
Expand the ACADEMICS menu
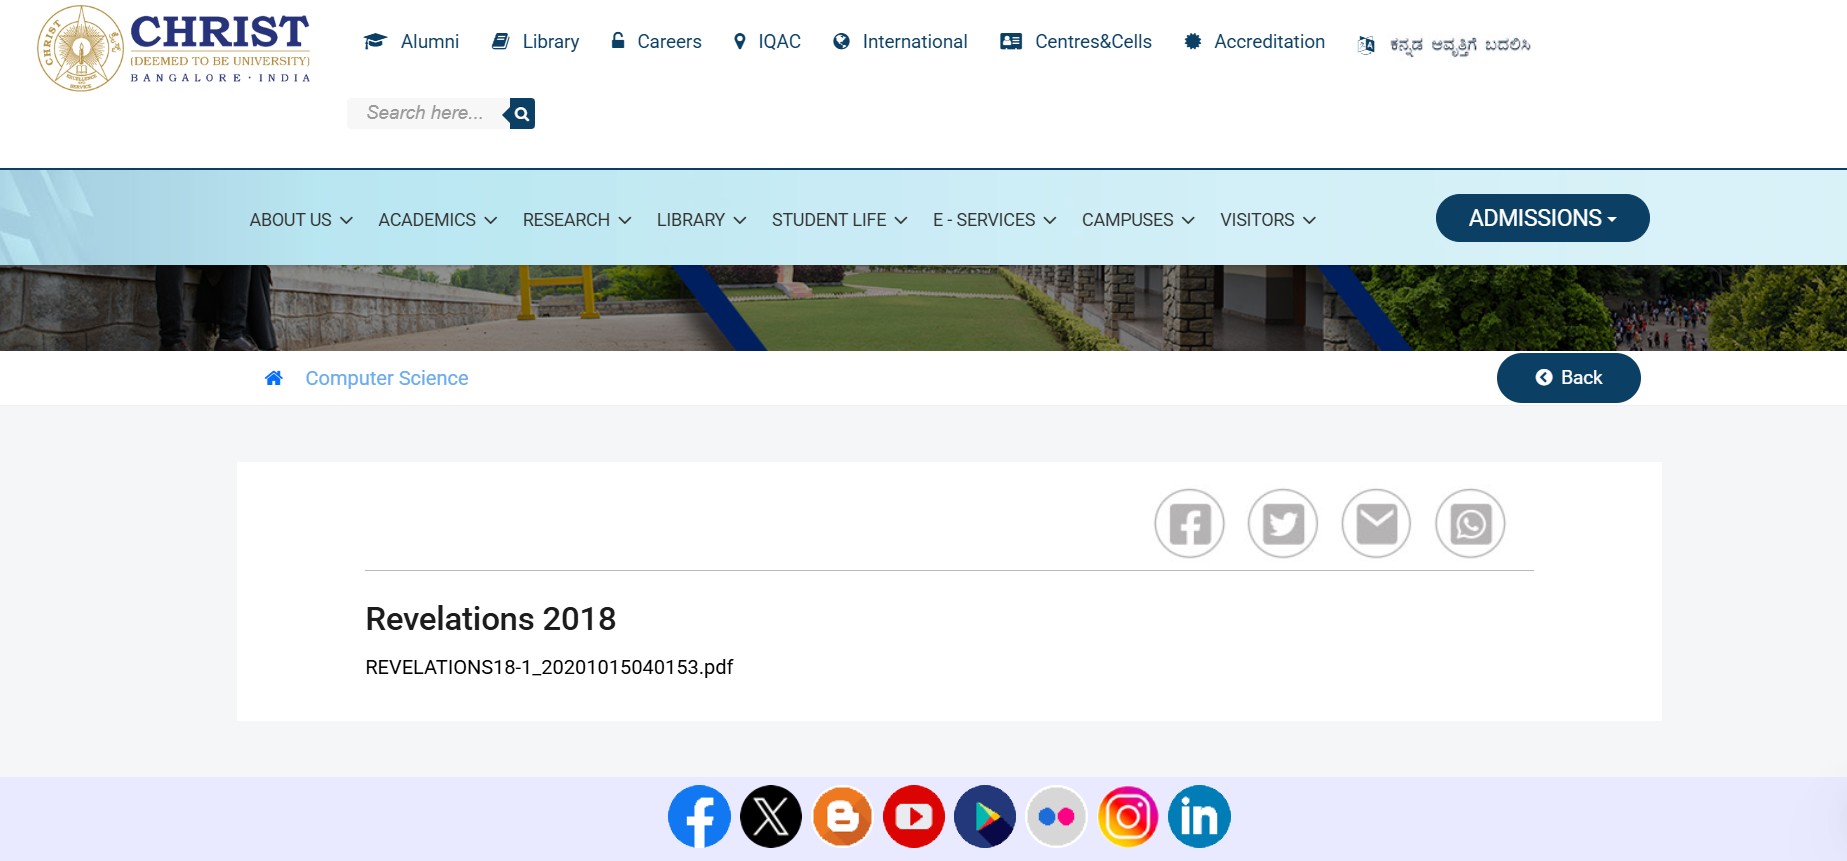[437, 220]
